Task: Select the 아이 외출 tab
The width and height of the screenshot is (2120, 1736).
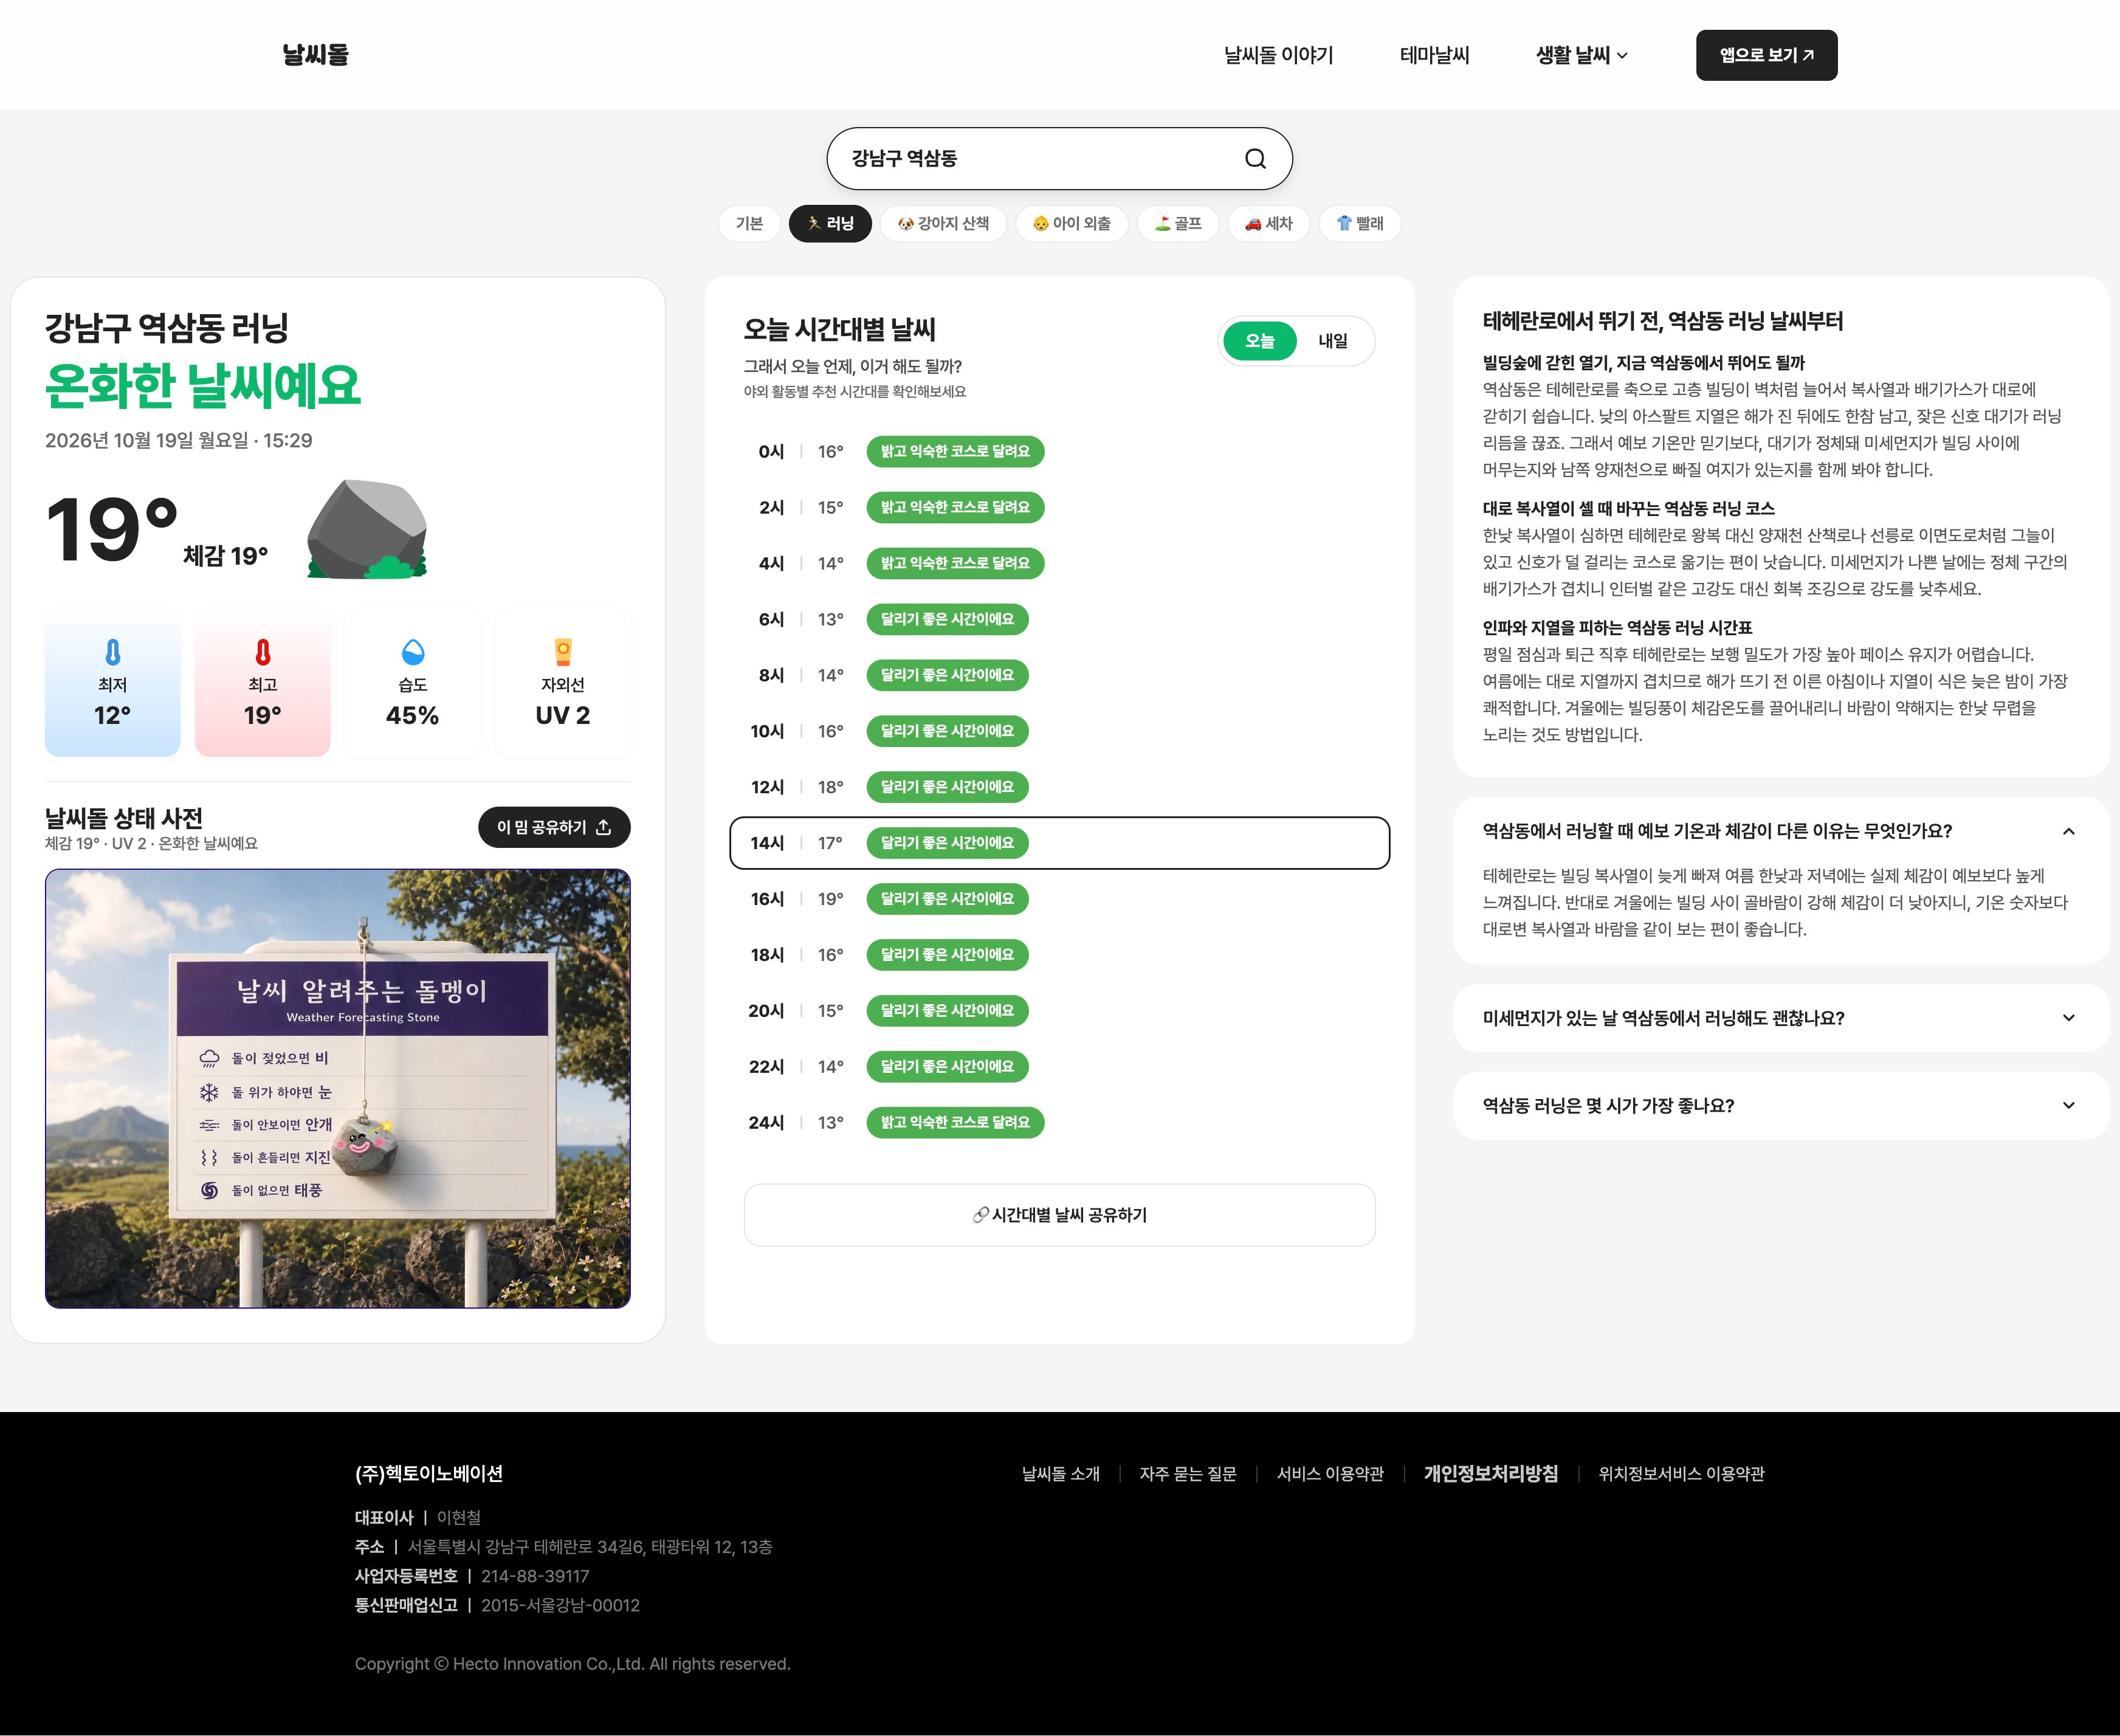Action: 1072,223
